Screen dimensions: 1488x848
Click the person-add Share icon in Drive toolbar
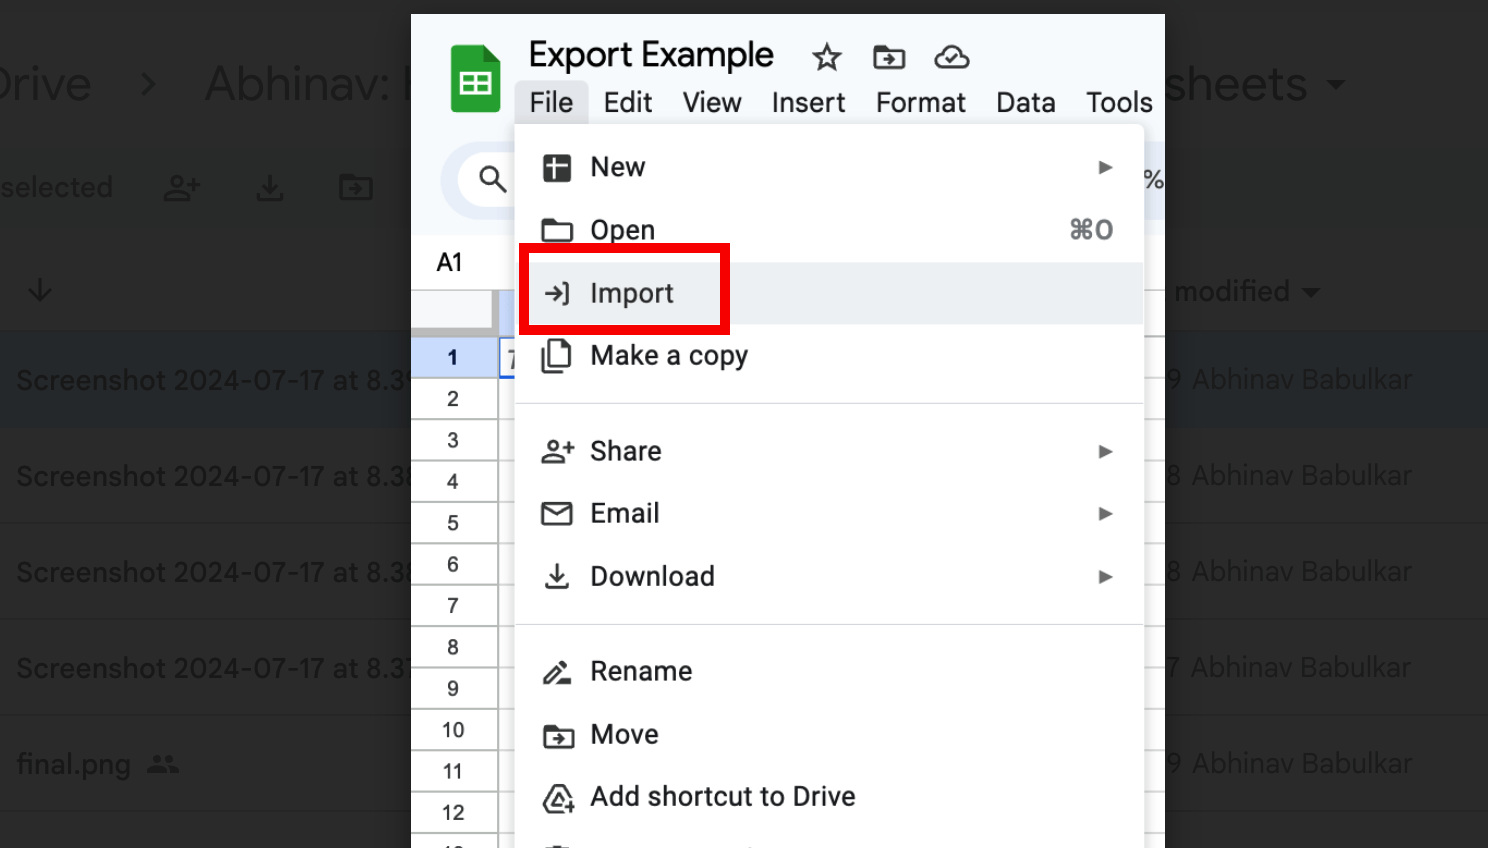click(182, 187)
